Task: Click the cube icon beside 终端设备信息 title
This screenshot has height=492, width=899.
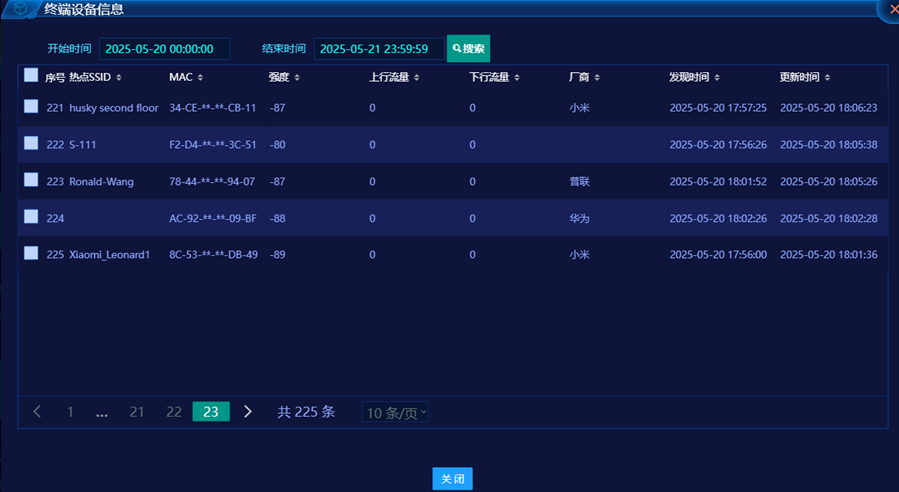Action: click(21, 8)
